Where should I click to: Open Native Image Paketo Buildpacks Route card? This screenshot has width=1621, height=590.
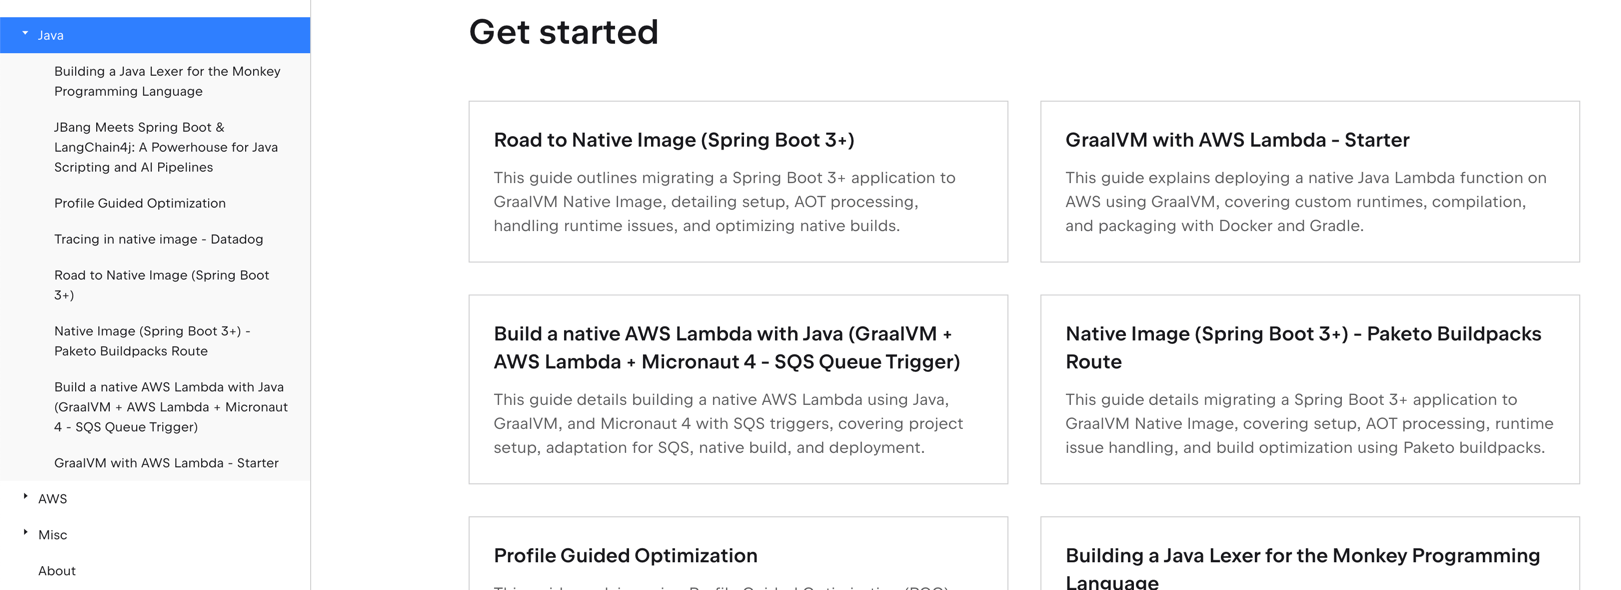(x=1310, y=389)
